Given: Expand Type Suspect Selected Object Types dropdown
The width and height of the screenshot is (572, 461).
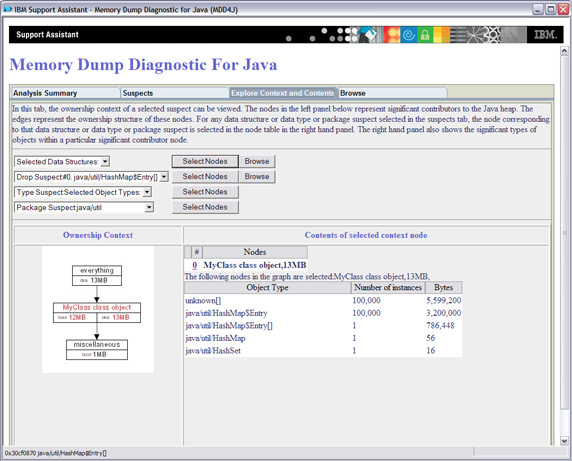Looking at the screenshot, I should coord(147,192).
